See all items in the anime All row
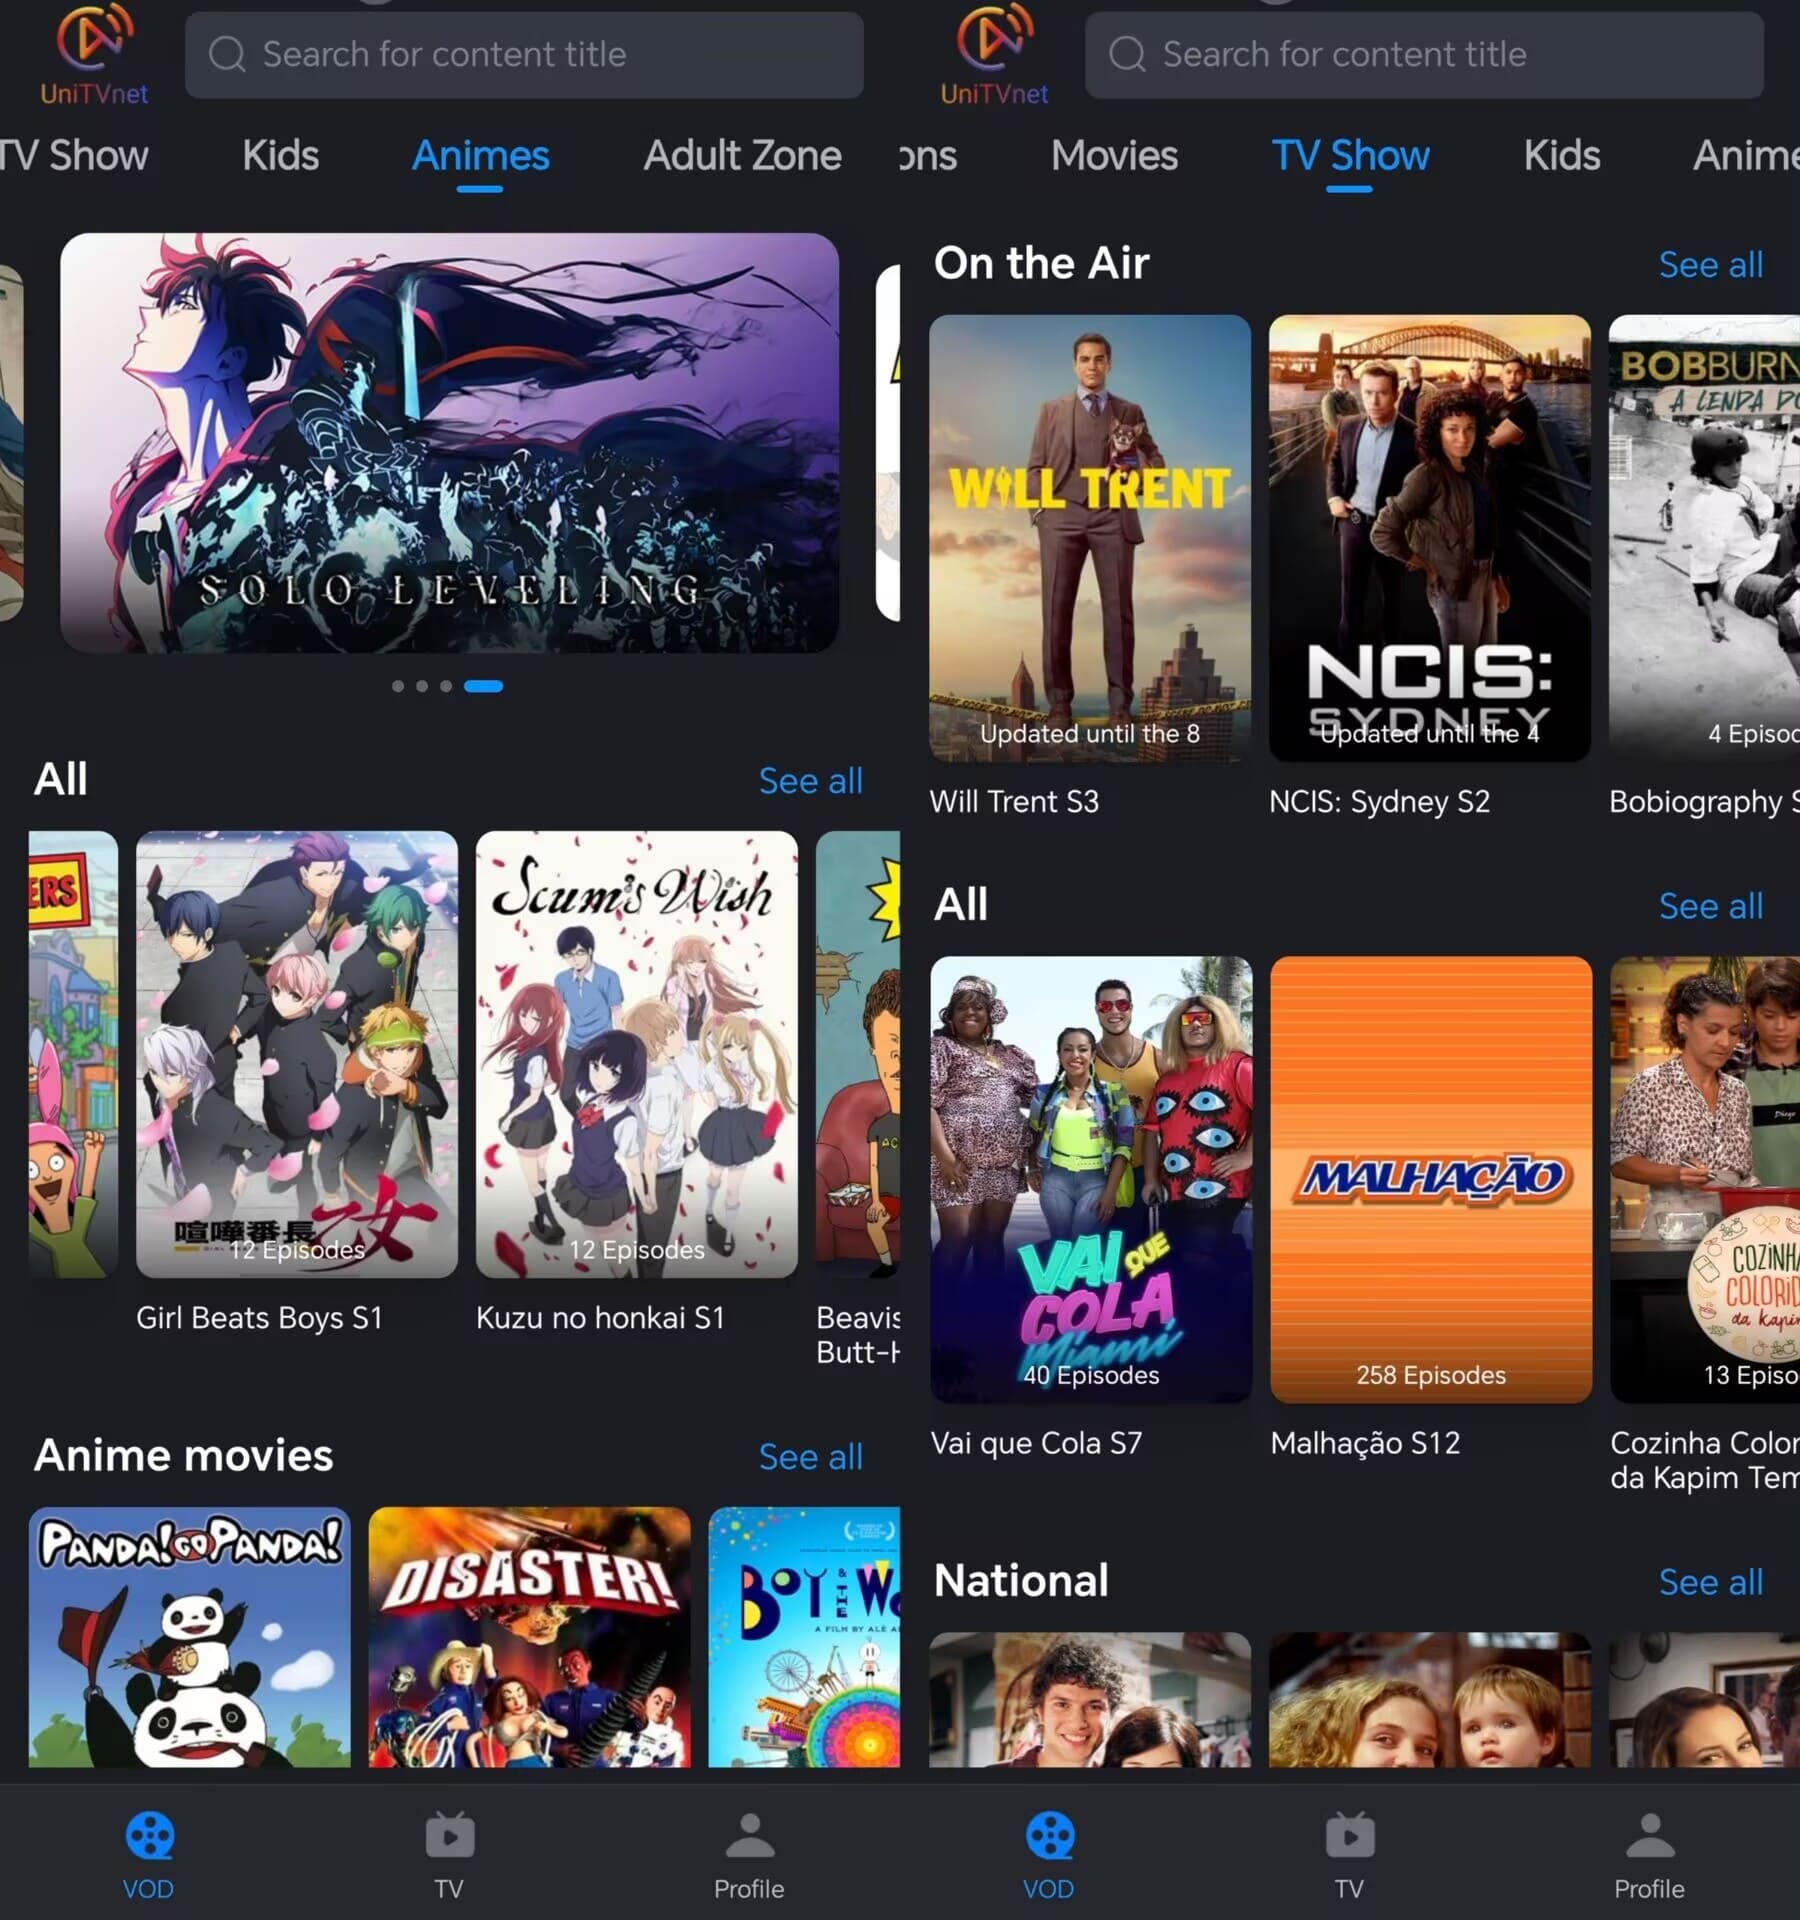The height and width of the screenshot is (1920, 1800). point(810,781)
